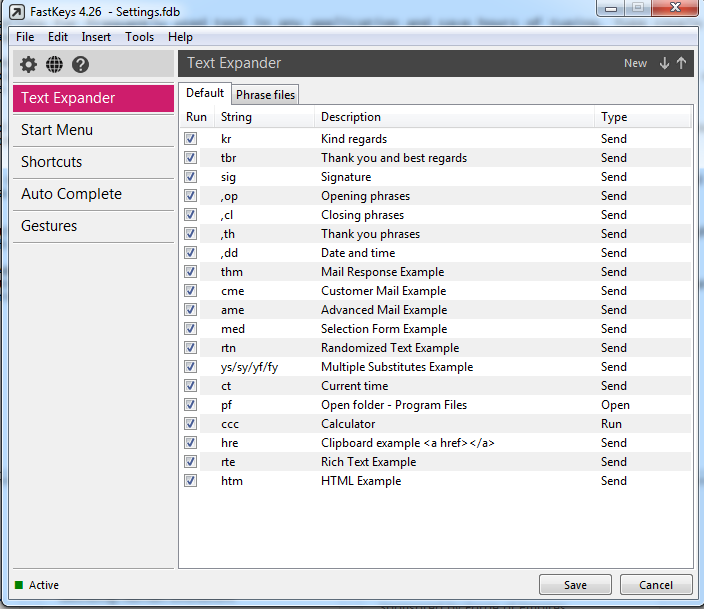
Task: Open the Shortcuts section
Action: point(93,162)
